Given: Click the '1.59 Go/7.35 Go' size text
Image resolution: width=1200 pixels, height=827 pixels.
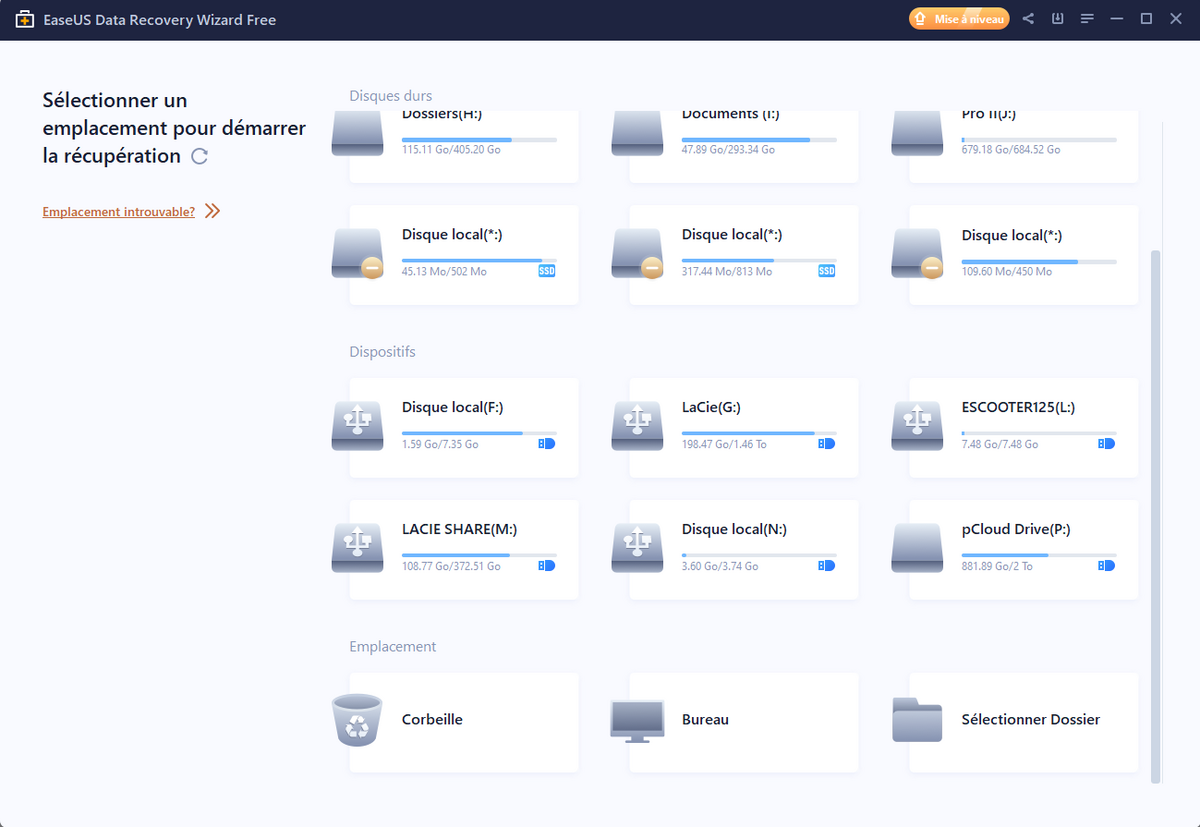Looking at the screenshot, I should tap(440, 444).
